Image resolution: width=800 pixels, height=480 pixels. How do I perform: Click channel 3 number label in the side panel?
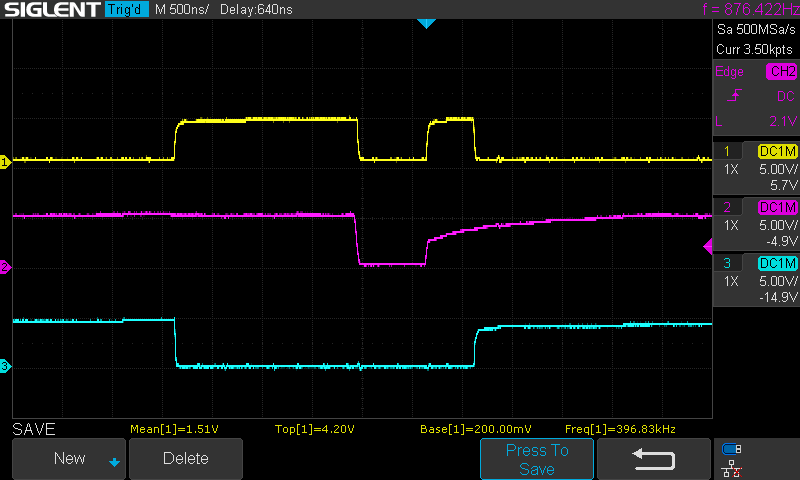(727, 263)
